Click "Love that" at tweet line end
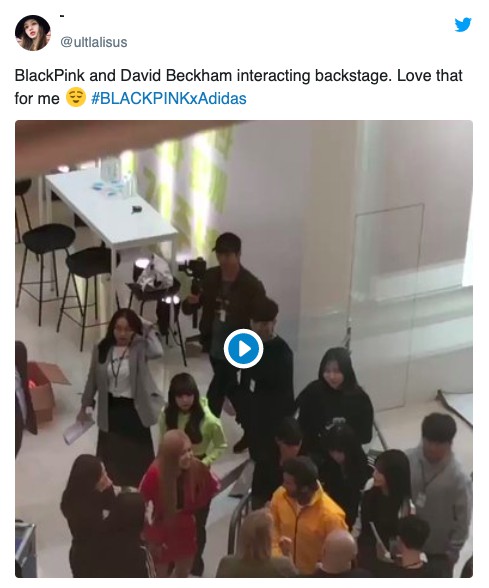 tap(430, 75)
